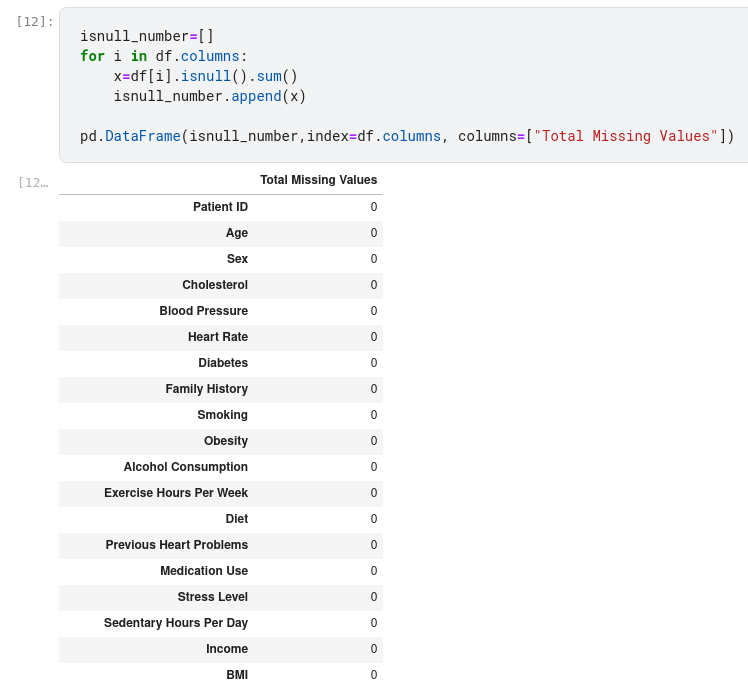Click the 'Family History' row label
The width and height of the screenshot is (748, 681).
click(206, 389)
